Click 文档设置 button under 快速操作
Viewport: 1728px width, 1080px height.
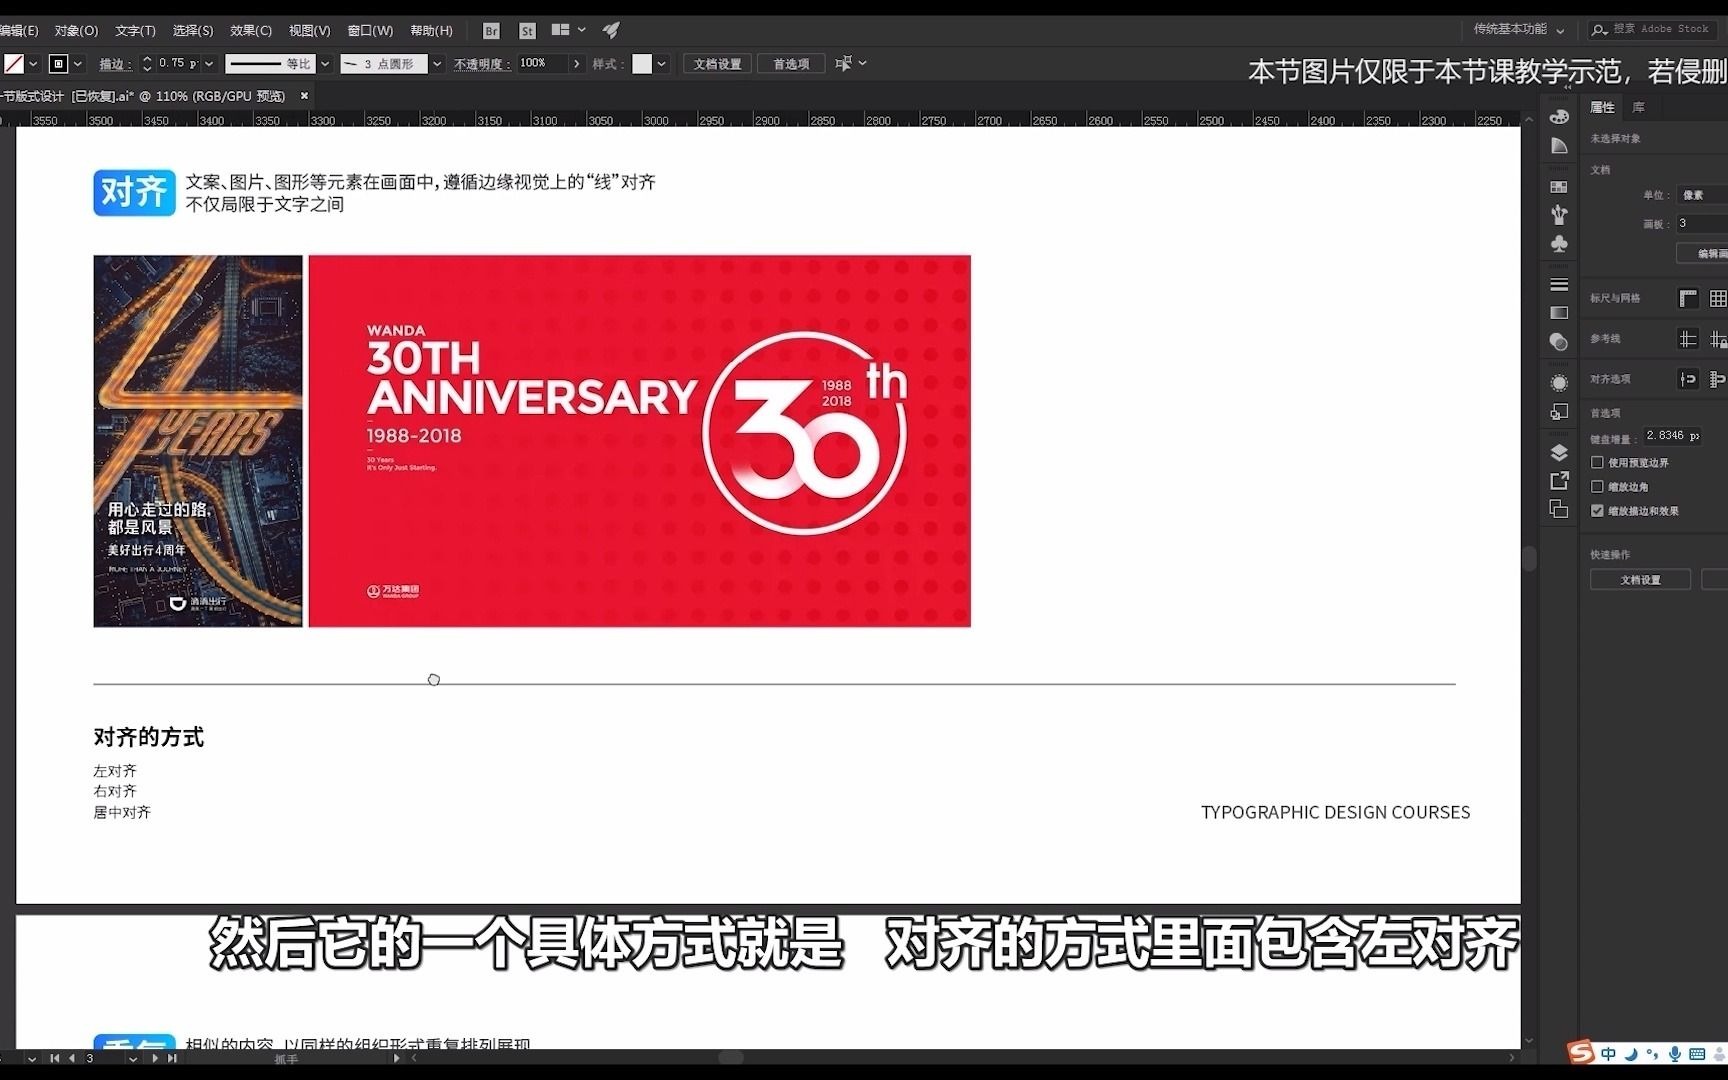click(x=1640, y=580)
